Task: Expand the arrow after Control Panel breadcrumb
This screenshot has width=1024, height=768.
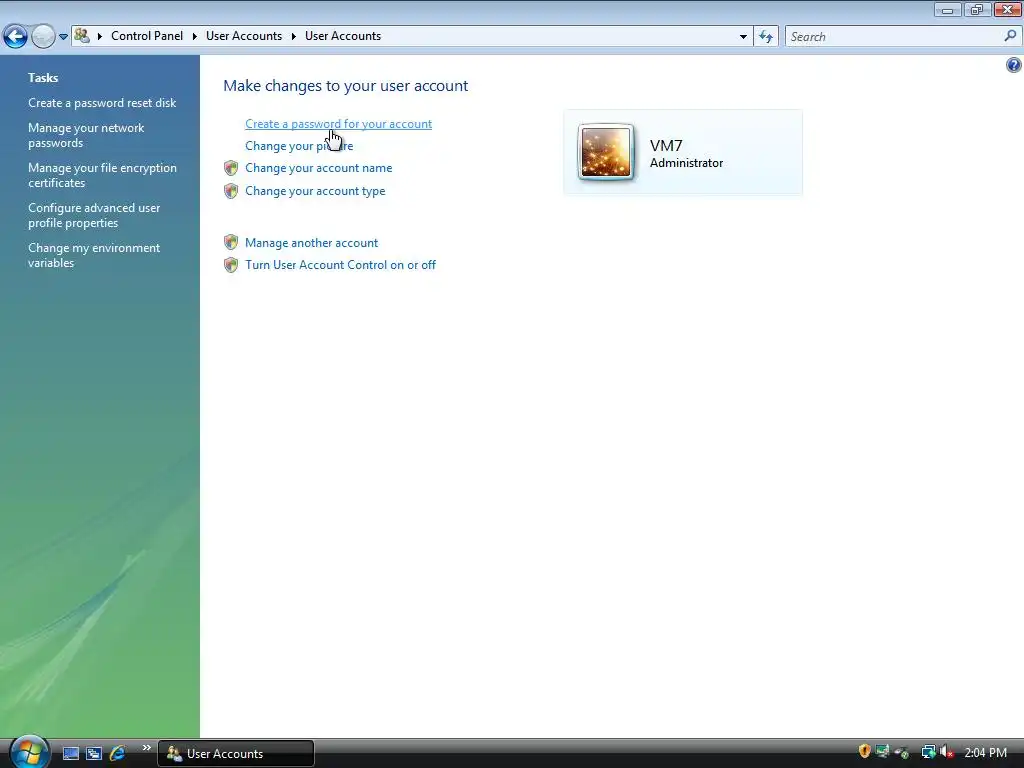Action: pyautogui.click(x=195, y=37)
